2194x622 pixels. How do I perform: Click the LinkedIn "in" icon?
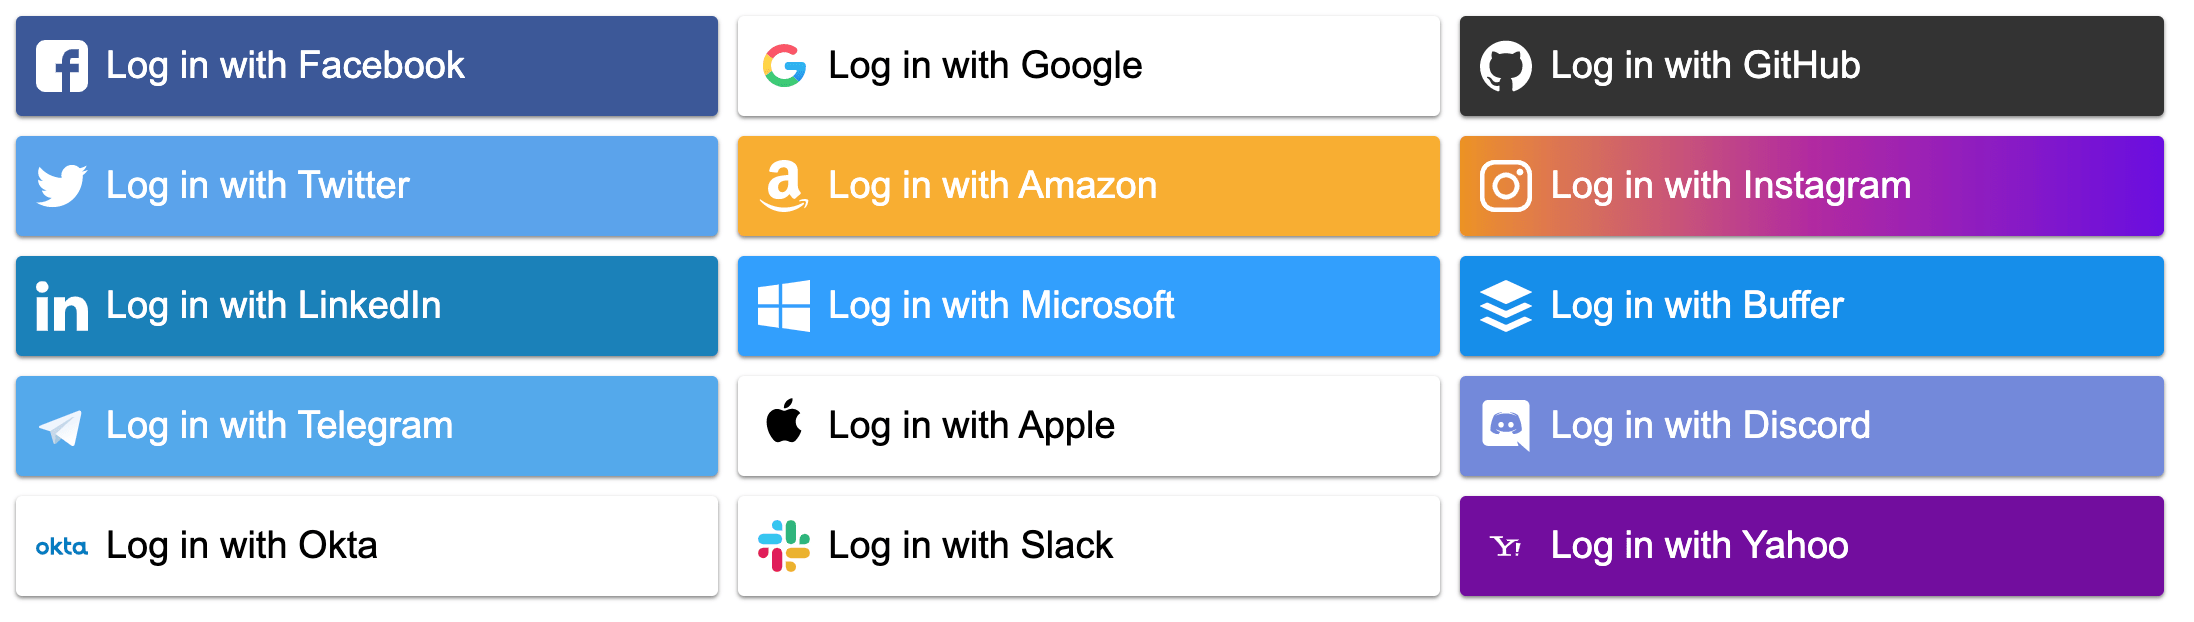[x=62, y=306]
